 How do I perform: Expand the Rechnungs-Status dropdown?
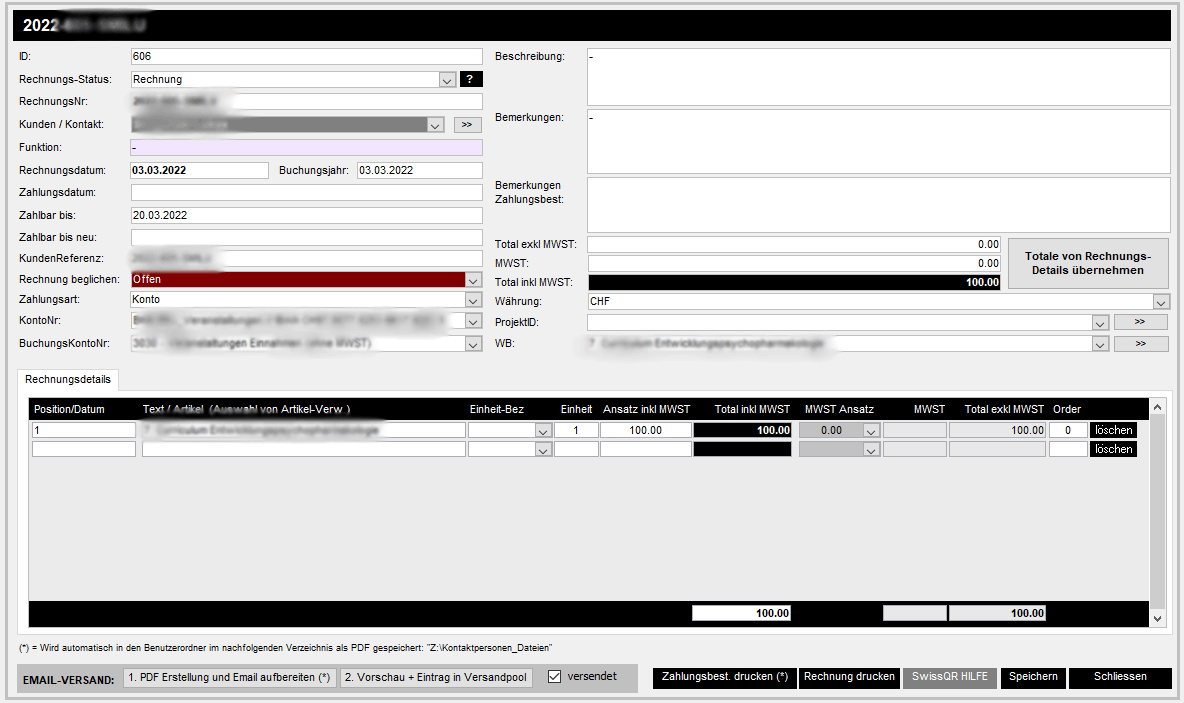point(447,80)
